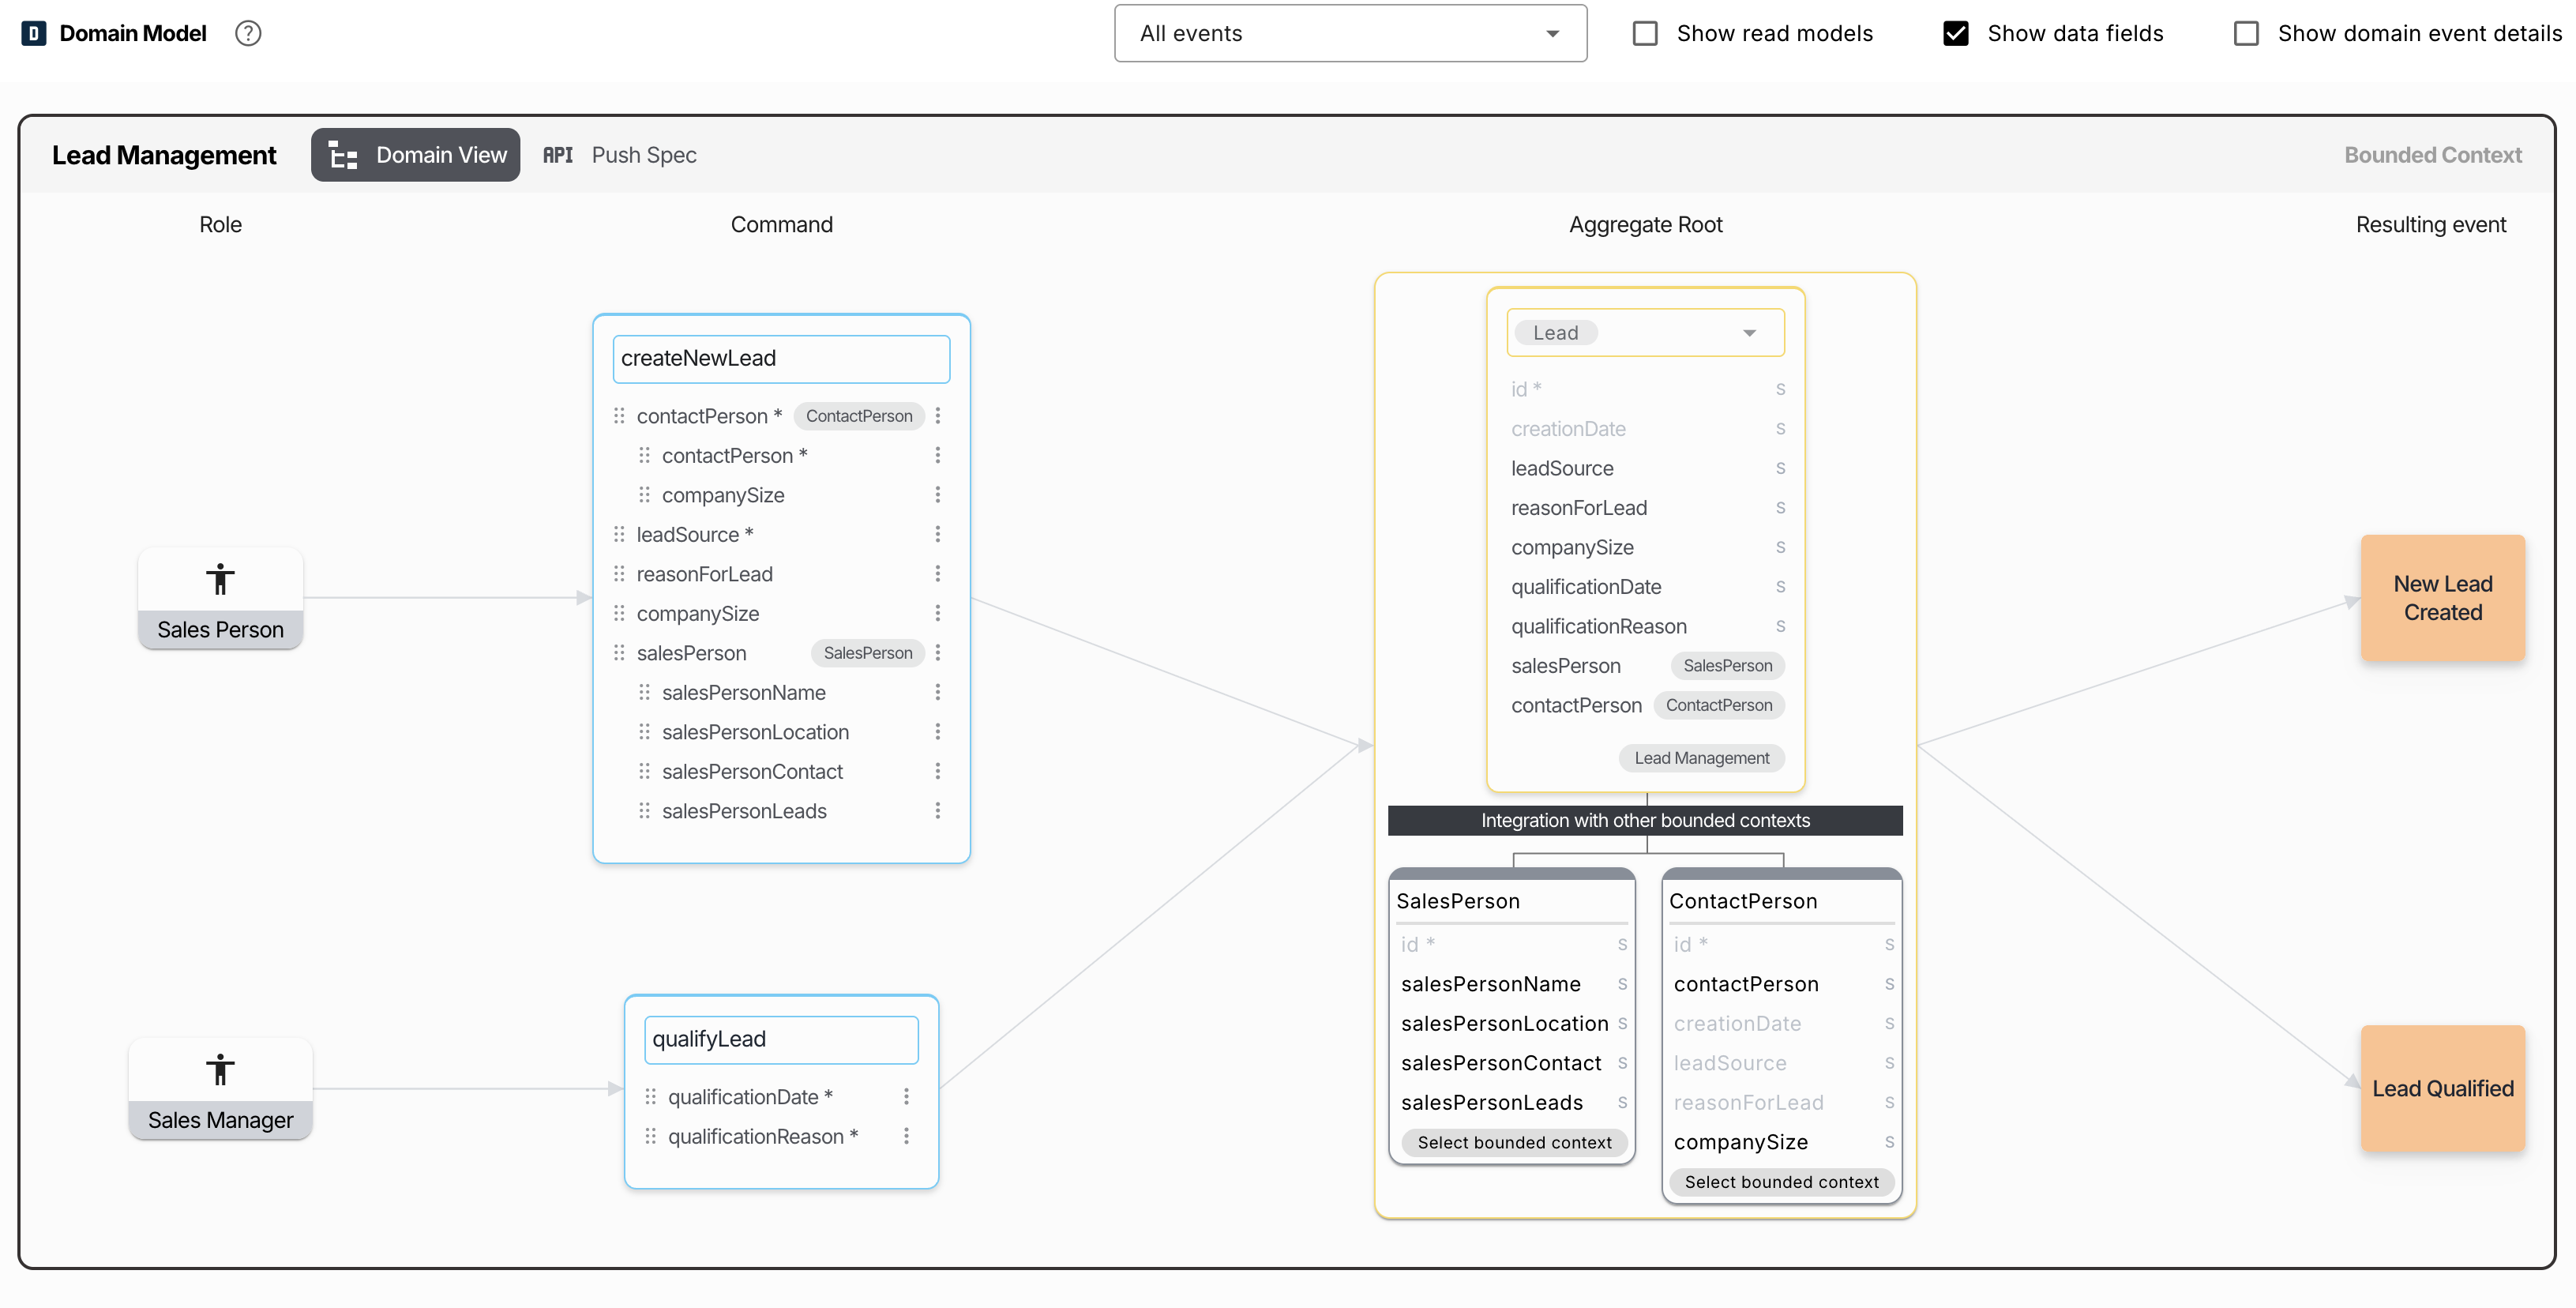The width and height of the screenshot is (2576, 1308).
Task: Switch to Domain View tab
Action: pyautogui.click(x=416, y=155)
